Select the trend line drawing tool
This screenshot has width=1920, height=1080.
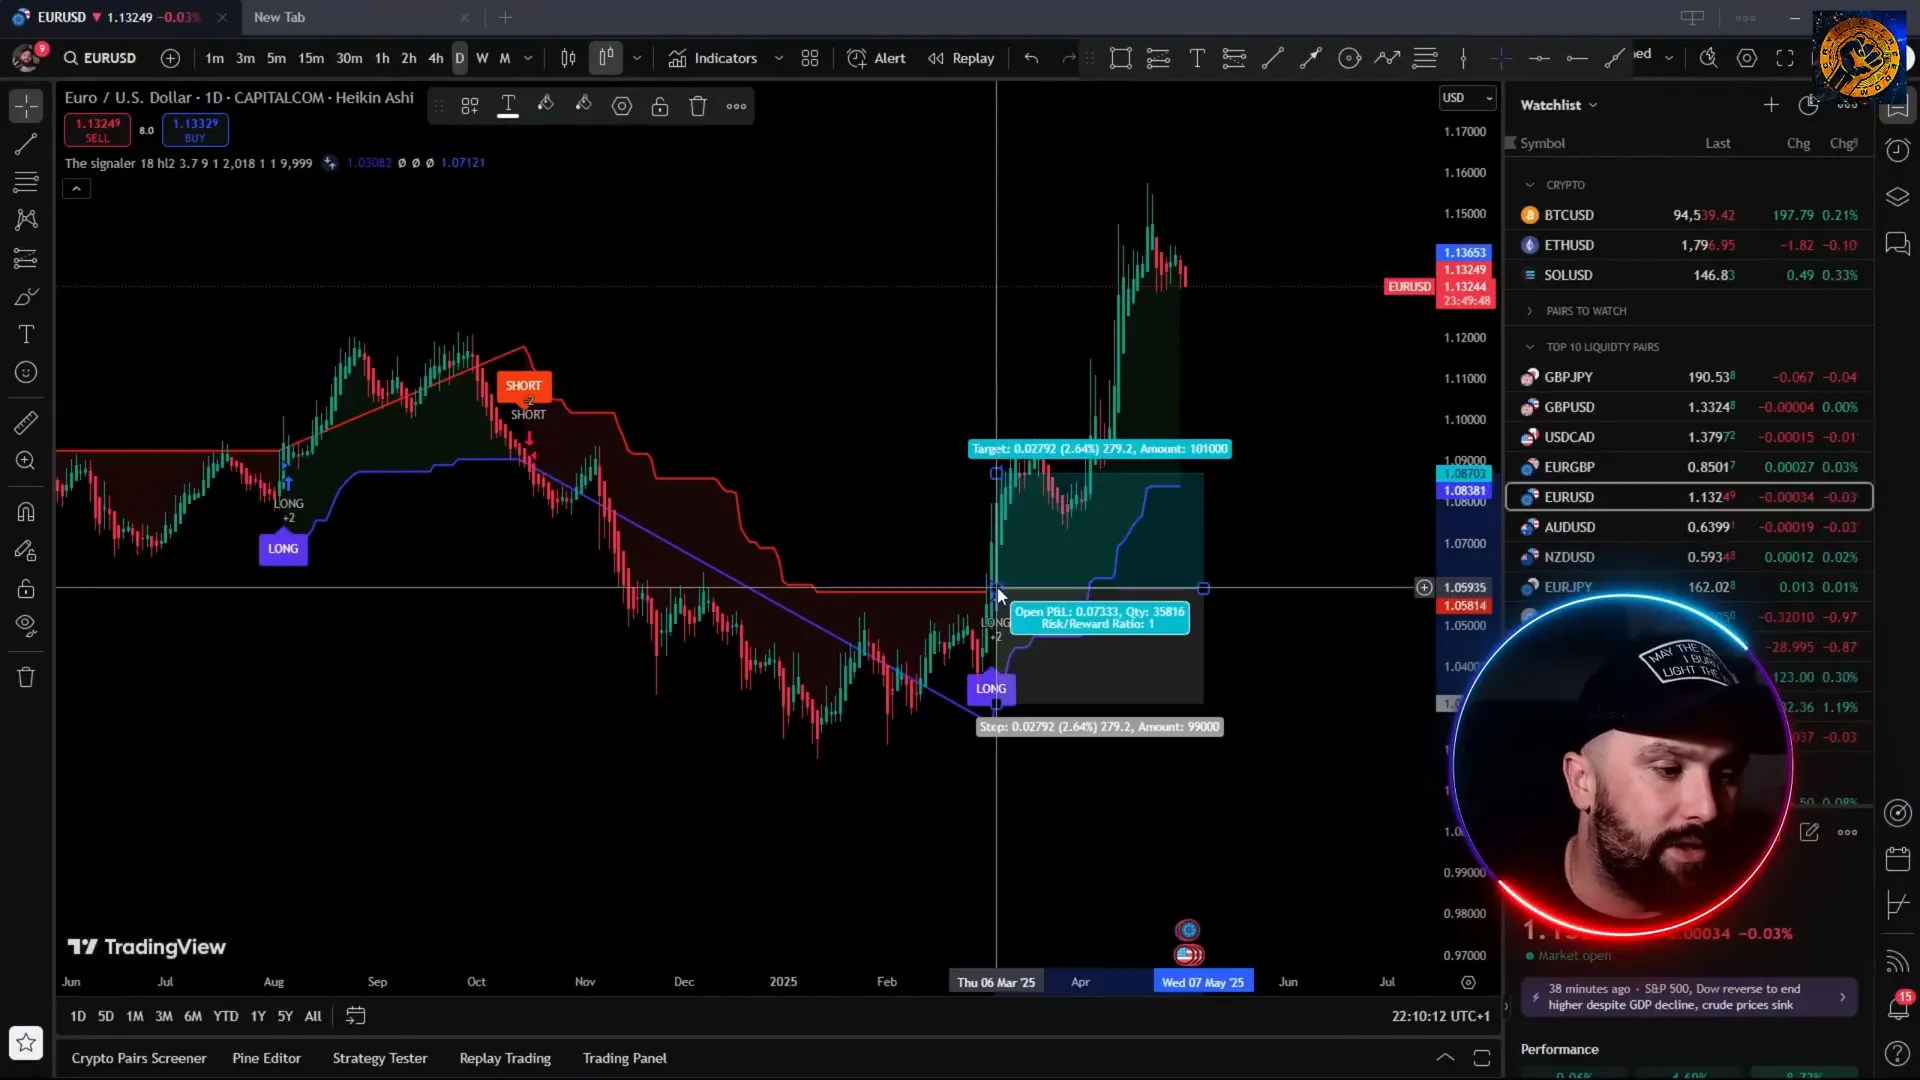coord(26,144)
